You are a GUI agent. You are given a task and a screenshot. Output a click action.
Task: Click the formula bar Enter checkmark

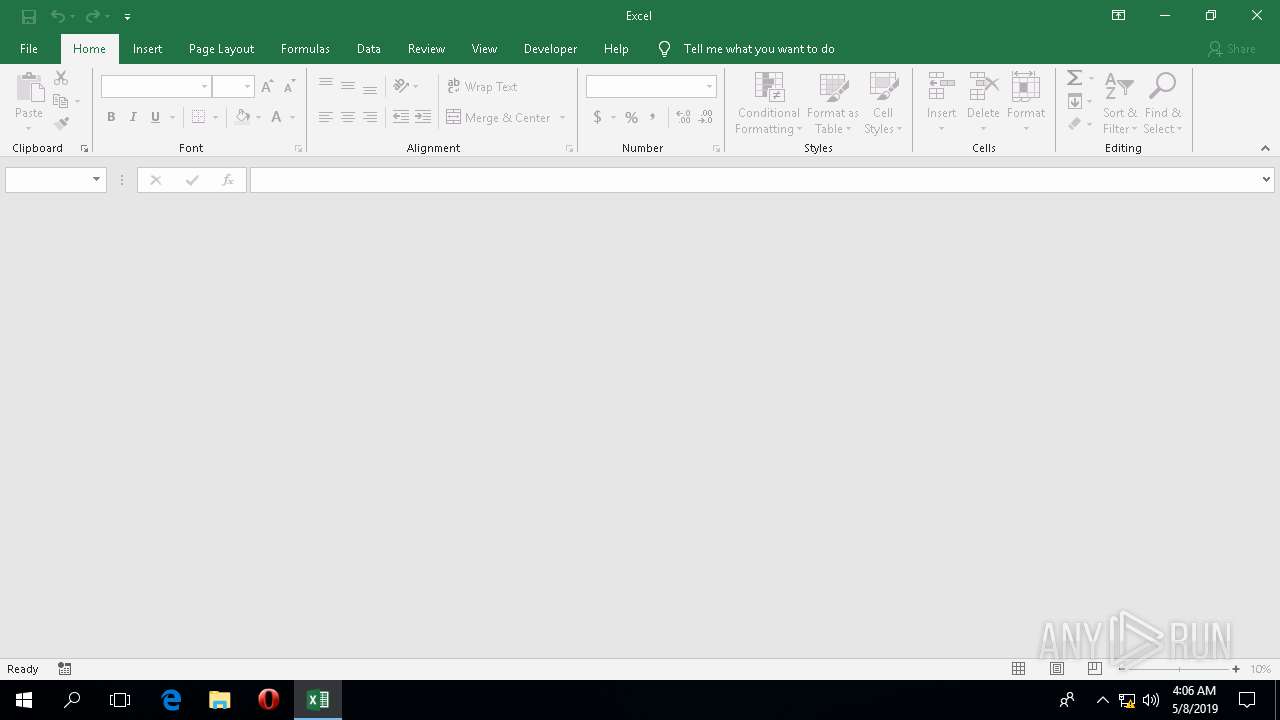pos(192,180)
